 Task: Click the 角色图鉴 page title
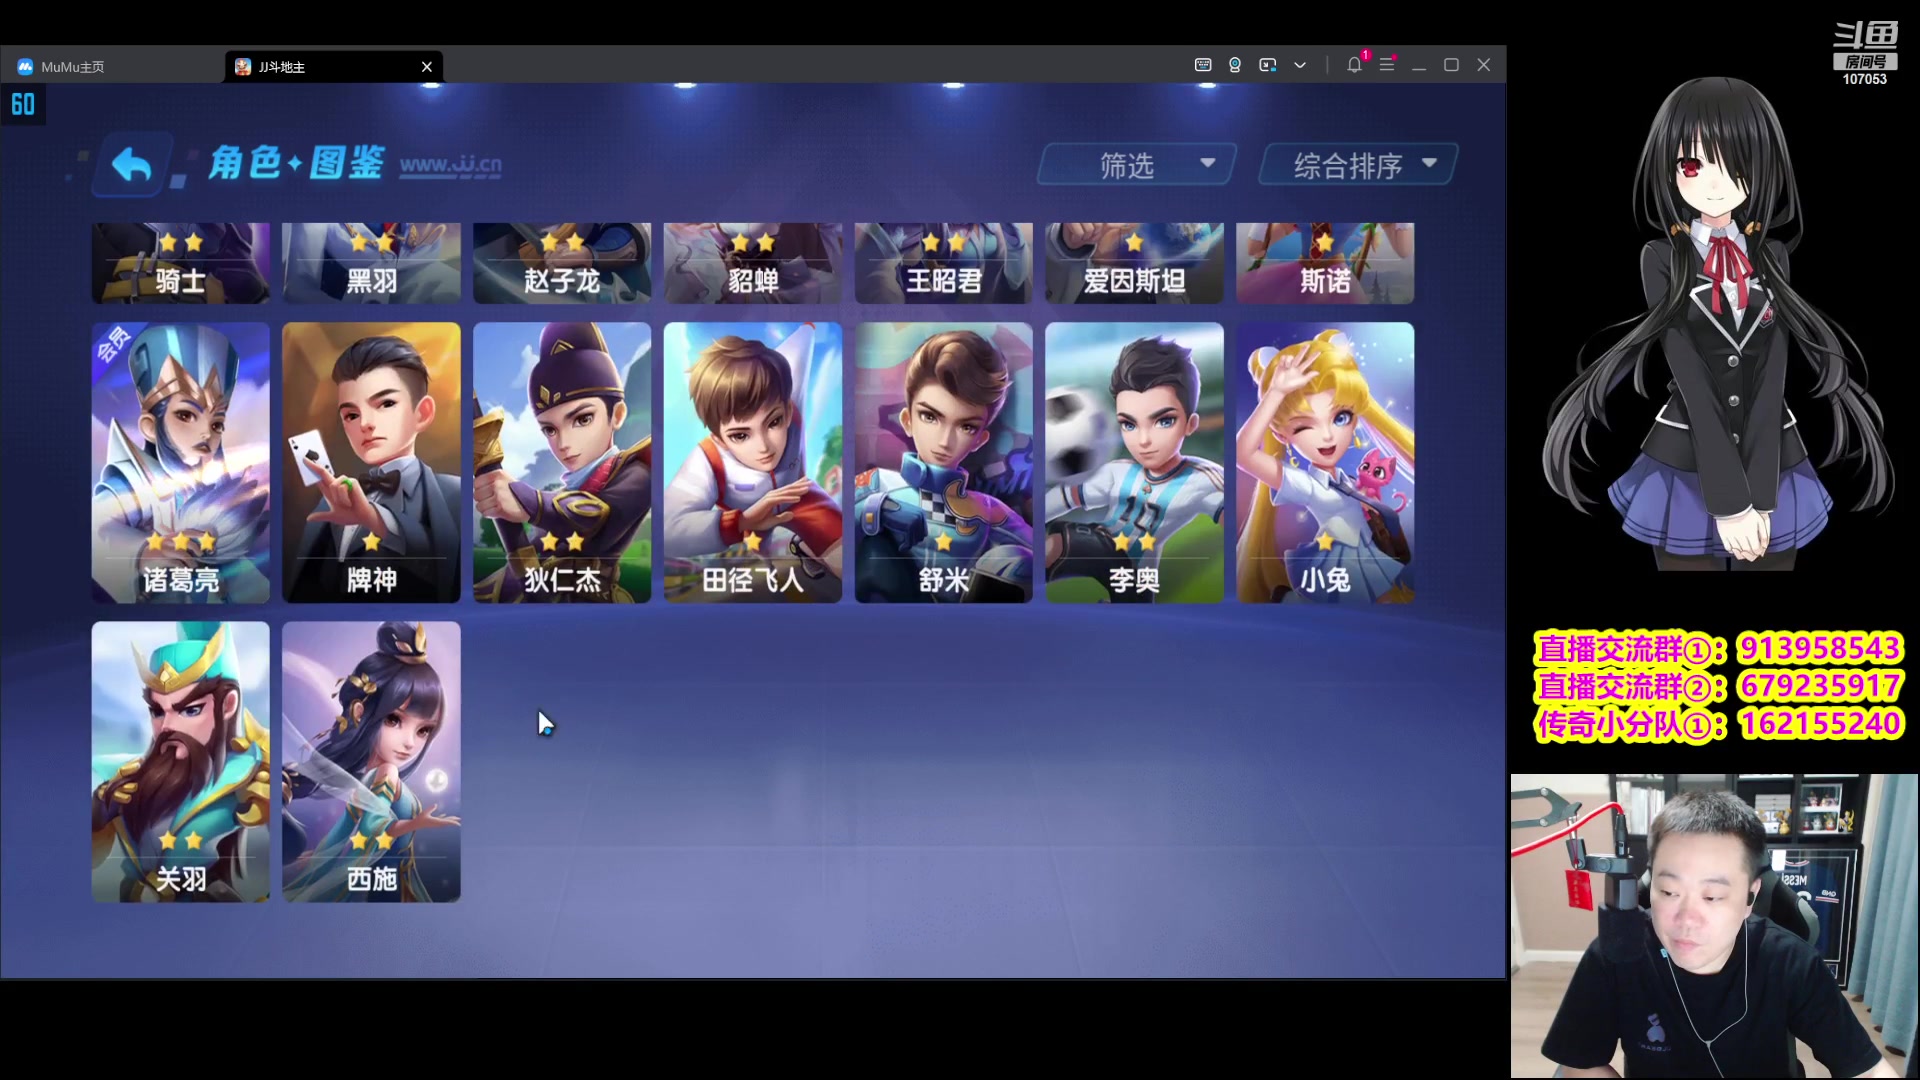296,163
